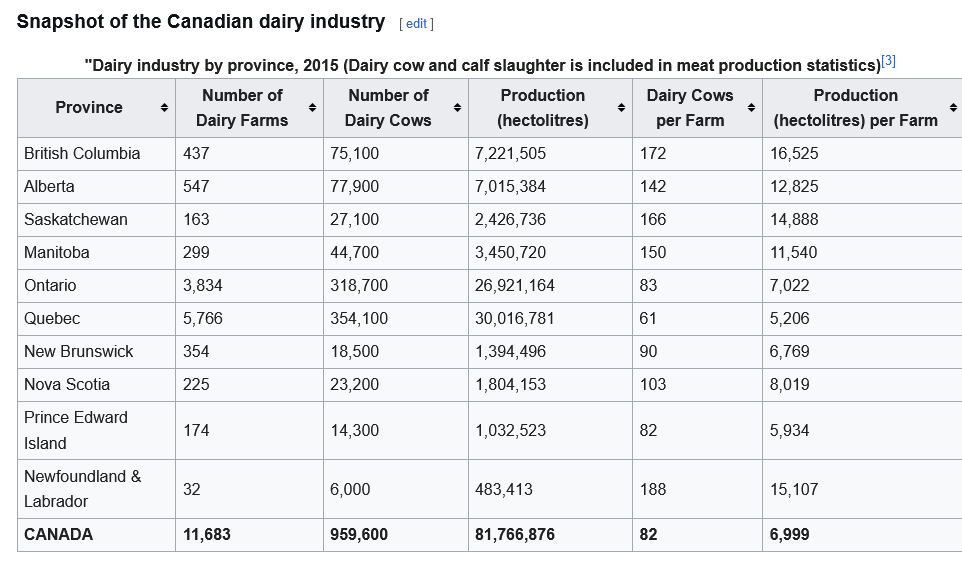Click Saskatchewan's dairy cows value 27,100
Viewport: 962px width, 567px height.
tap(354, 219)
